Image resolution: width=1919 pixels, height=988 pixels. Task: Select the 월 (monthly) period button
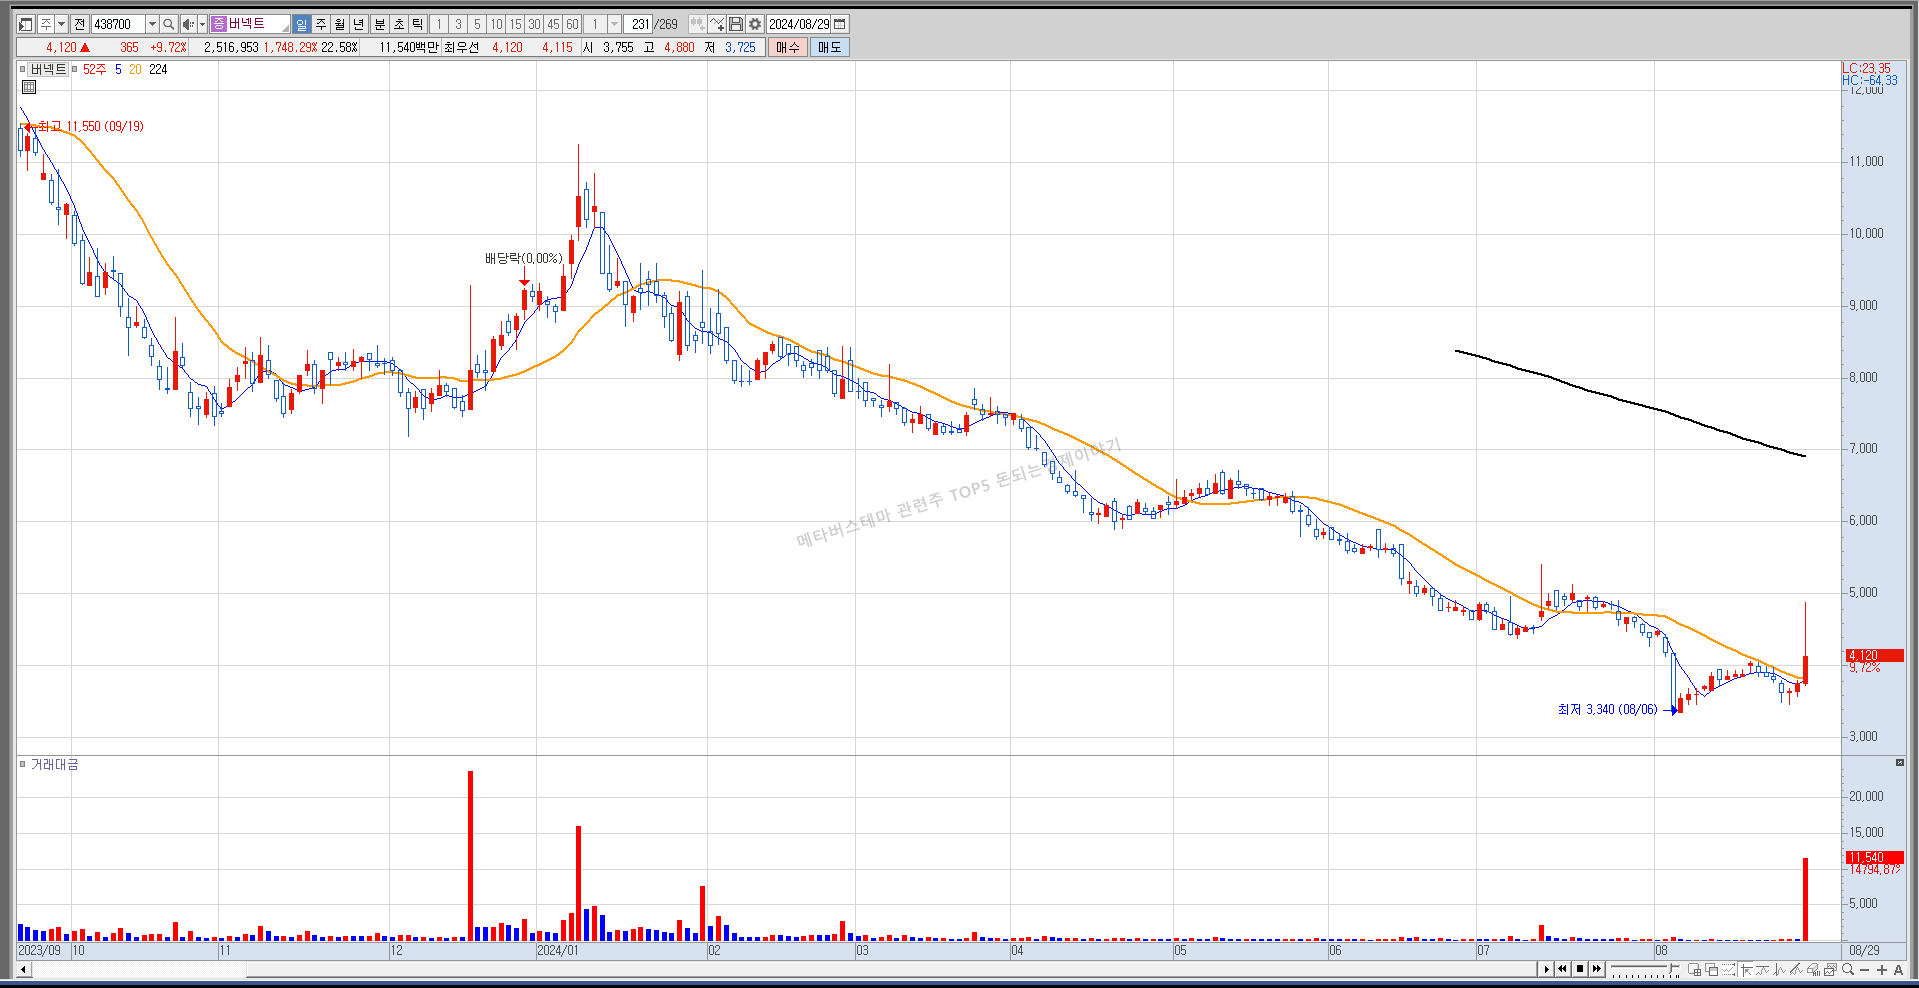click(339, 24)
